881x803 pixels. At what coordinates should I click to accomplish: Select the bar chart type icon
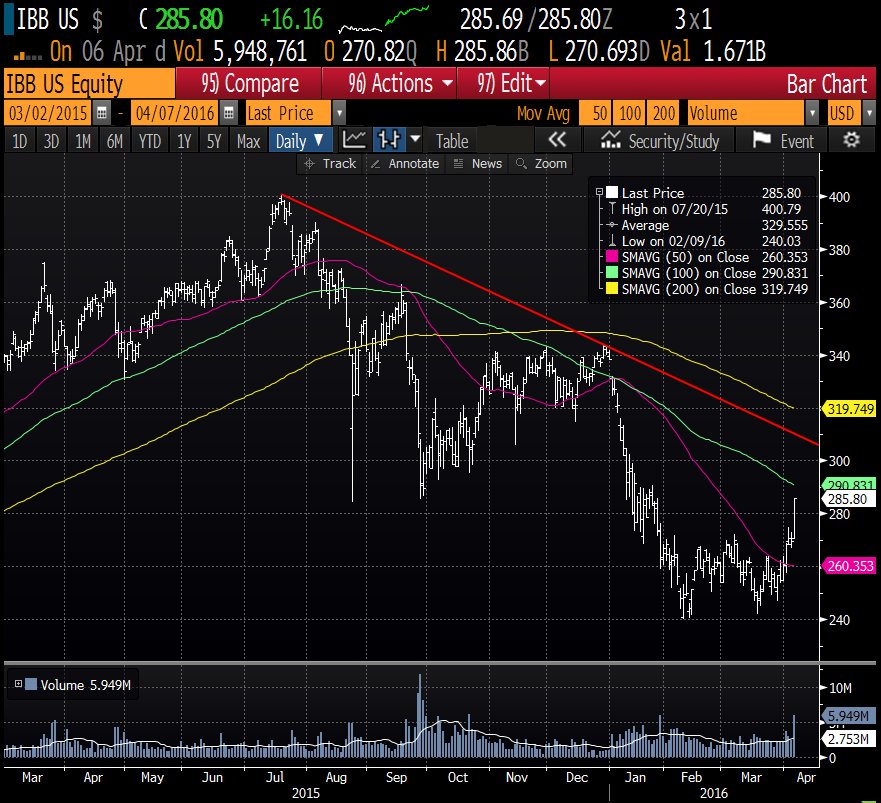click(x=388, y=140)
